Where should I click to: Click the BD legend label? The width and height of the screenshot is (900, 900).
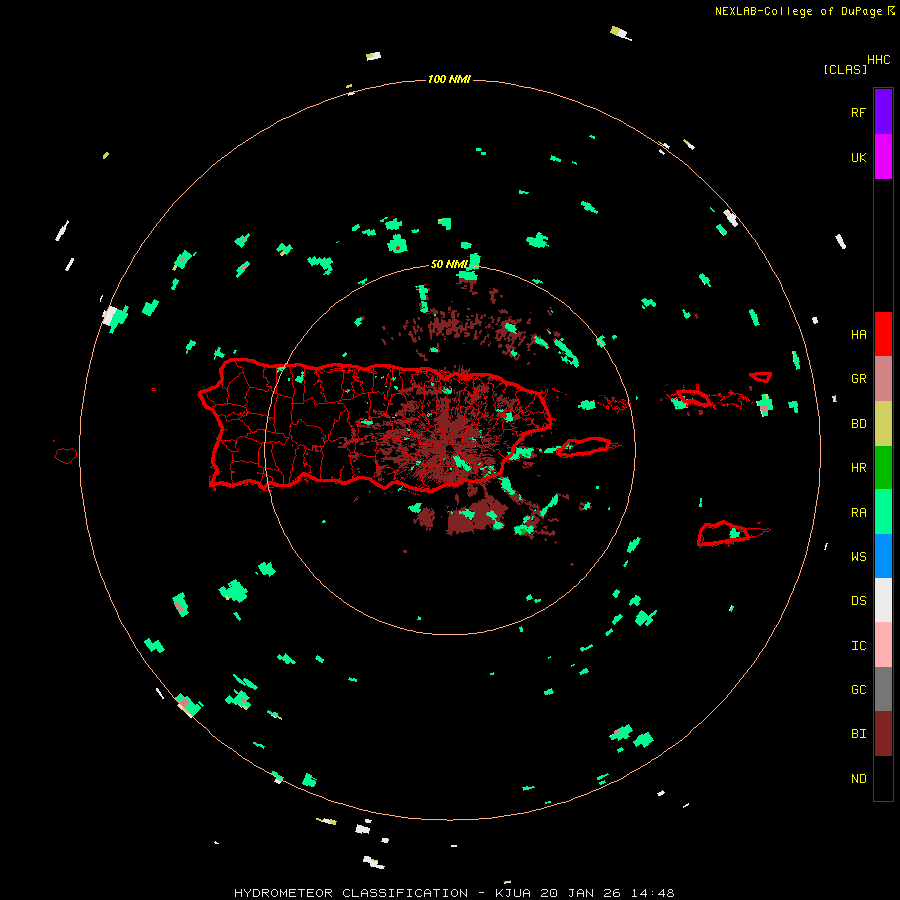coord(858,424)
